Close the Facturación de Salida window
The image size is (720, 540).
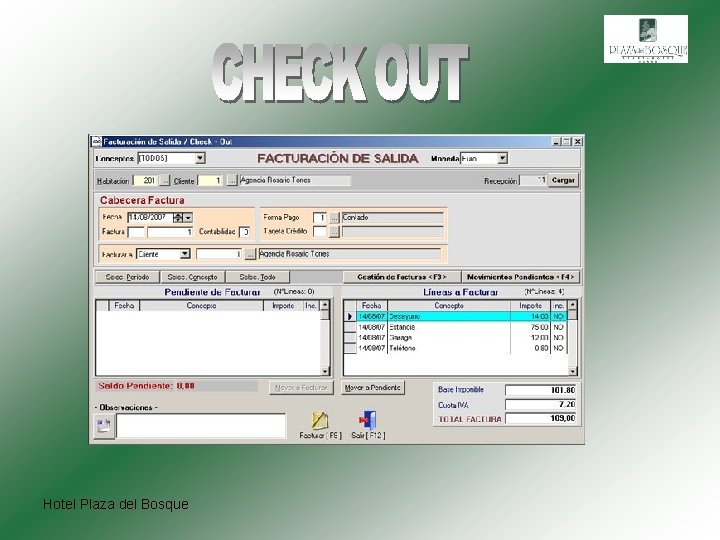578,141
